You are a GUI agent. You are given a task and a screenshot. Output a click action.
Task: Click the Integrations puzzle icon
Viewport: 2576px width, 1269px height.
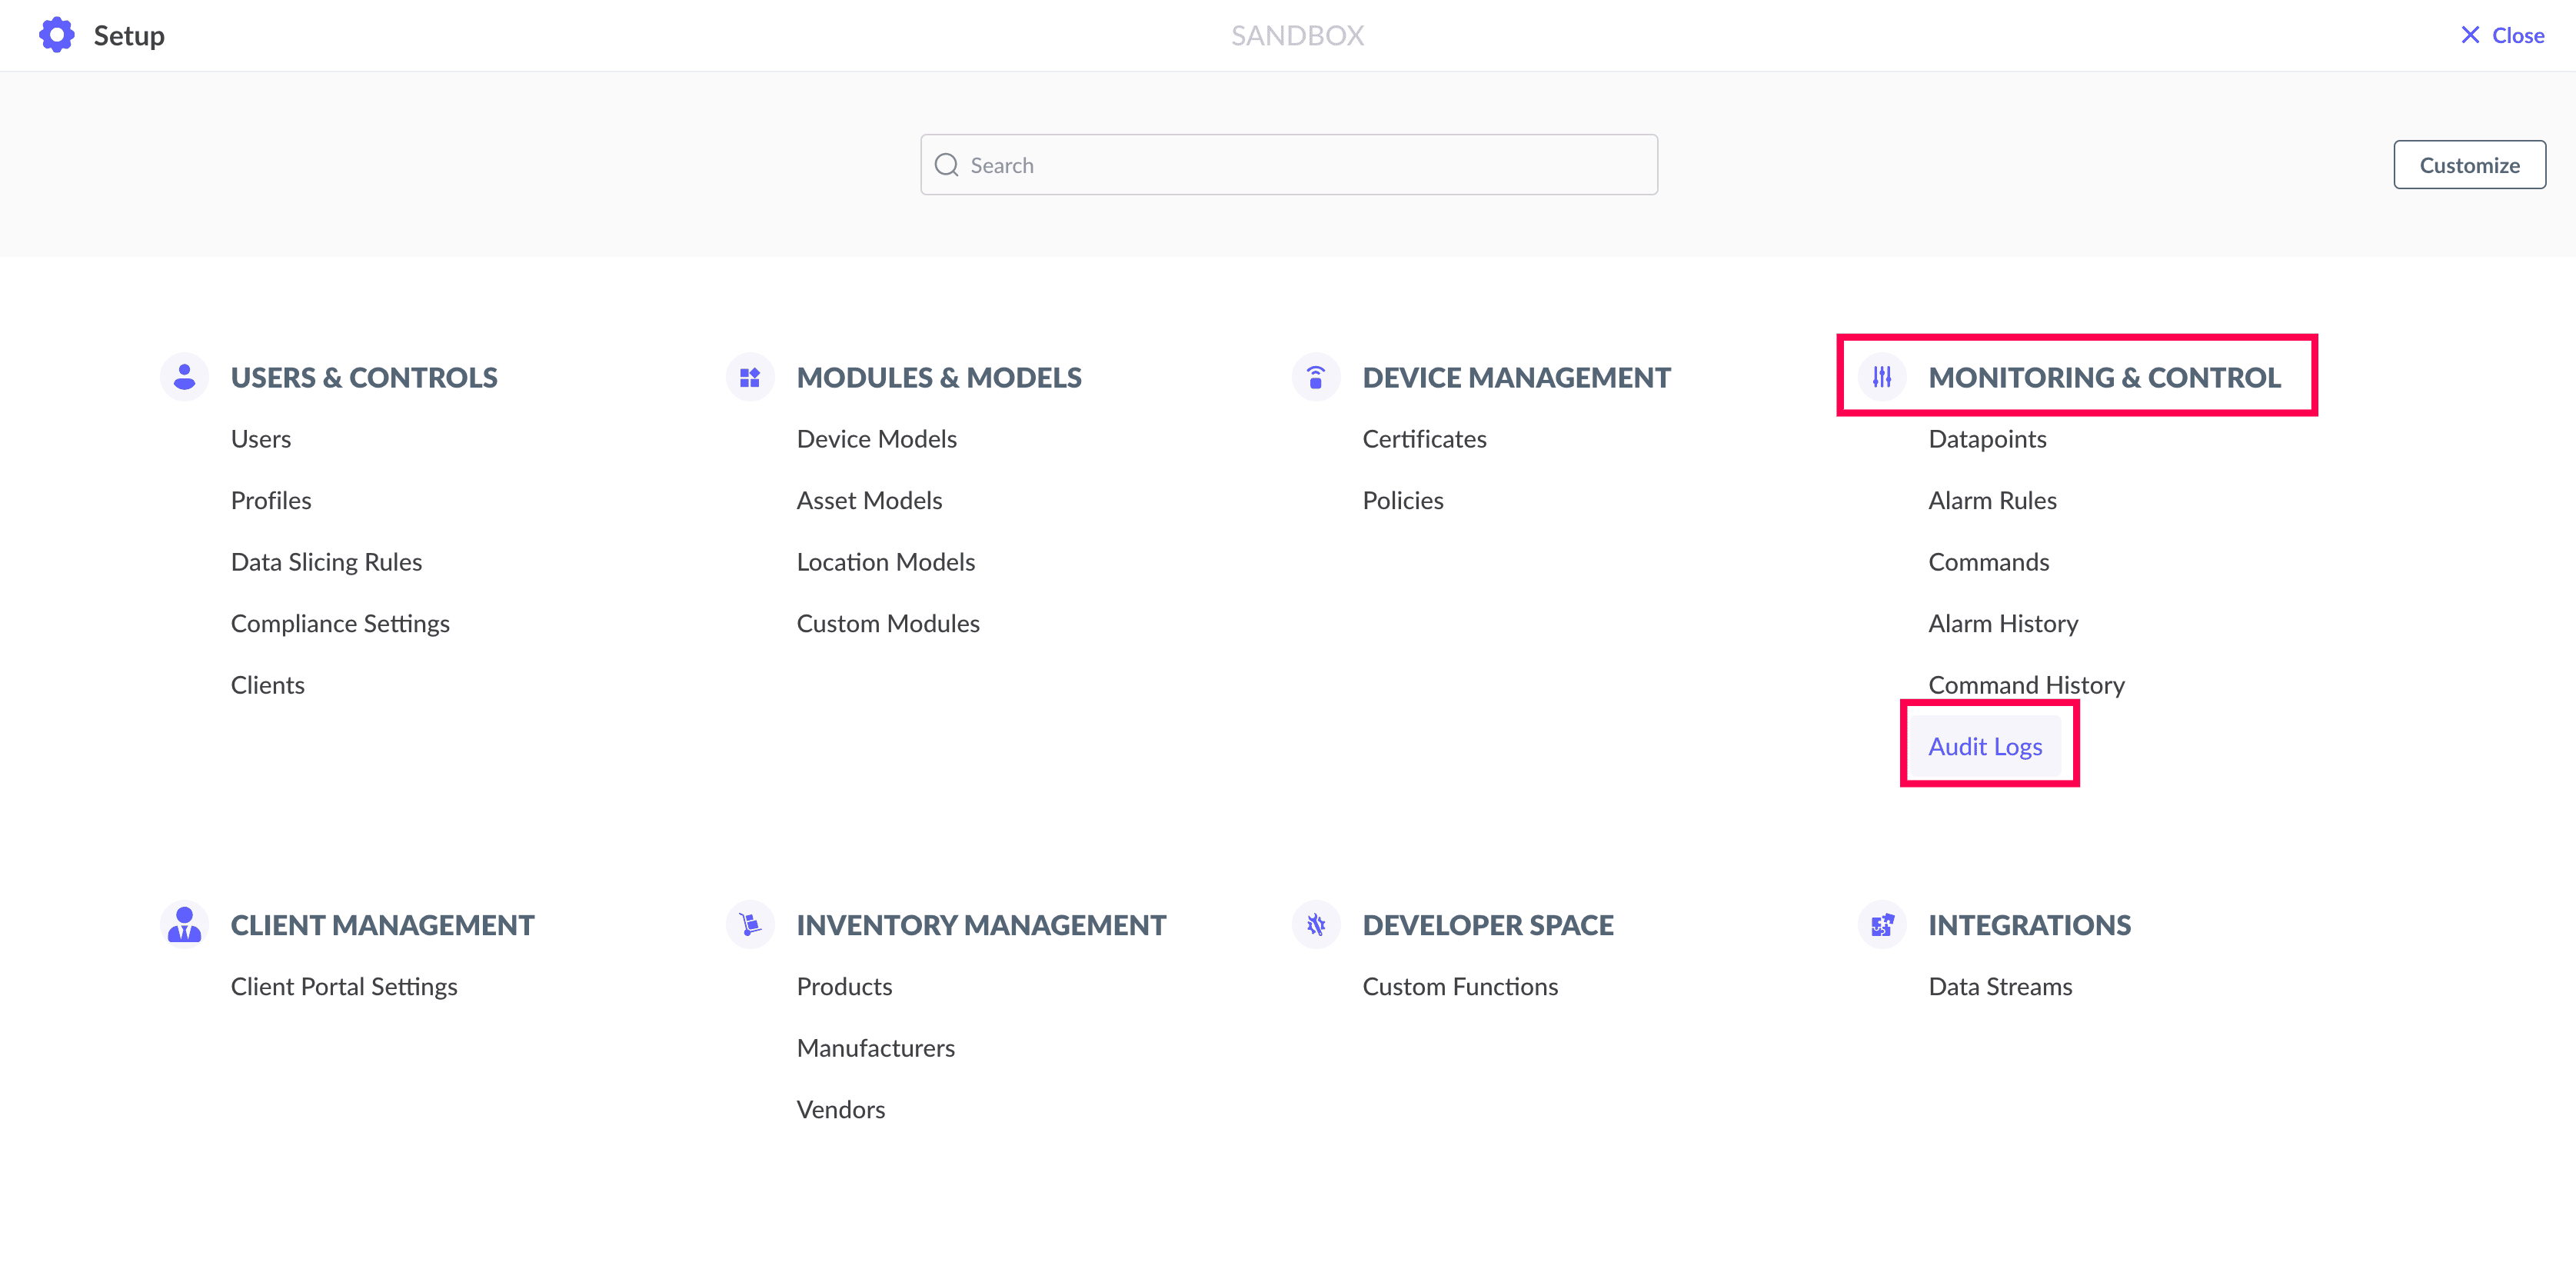[x=1882, y=924]
